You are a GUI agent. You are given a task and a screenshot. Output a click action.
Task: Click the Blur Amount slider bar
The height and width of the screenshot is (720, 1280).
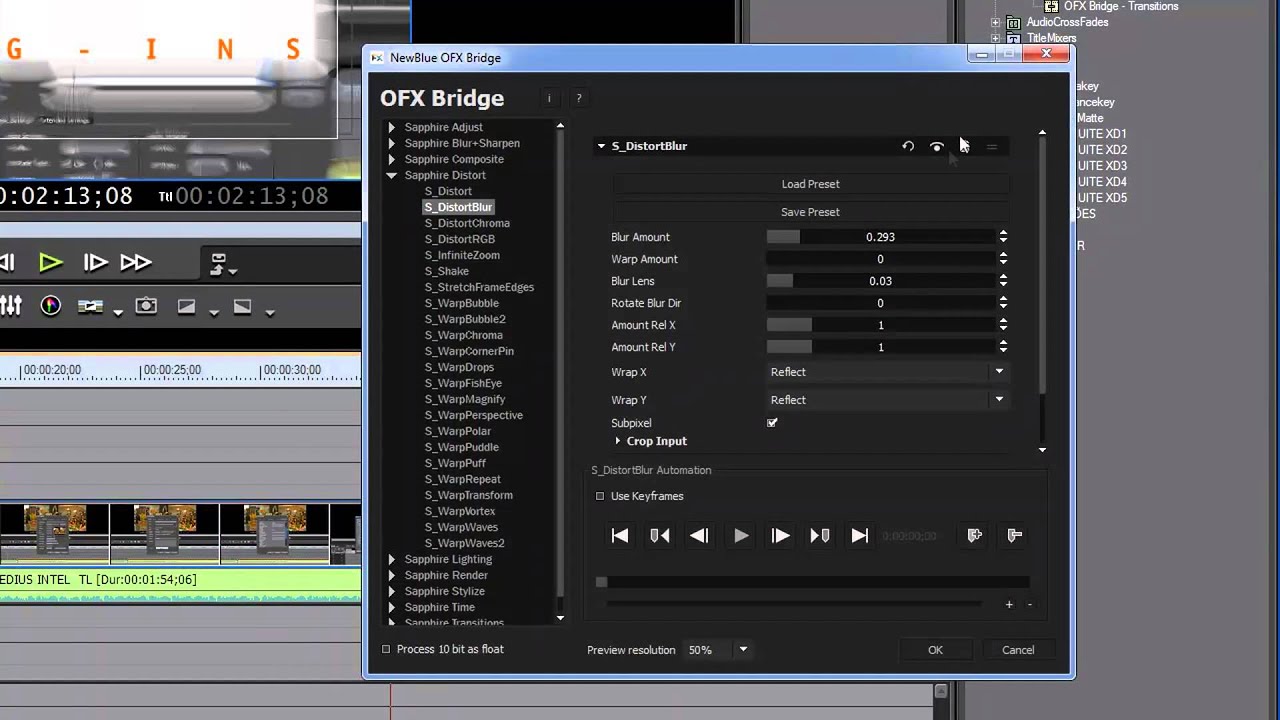[880, 237]
